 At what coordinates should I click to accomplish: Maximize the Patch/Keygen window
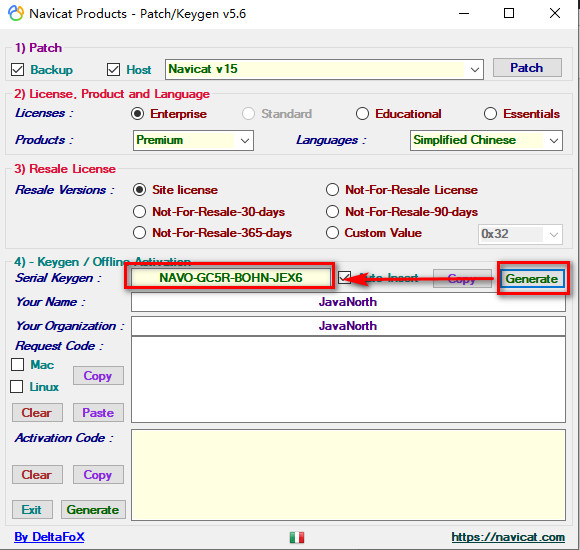[x=509, y=13]
